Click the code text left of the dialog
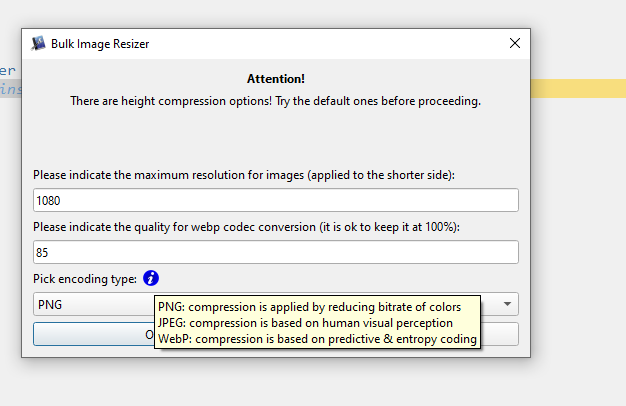 click(9, 71)
